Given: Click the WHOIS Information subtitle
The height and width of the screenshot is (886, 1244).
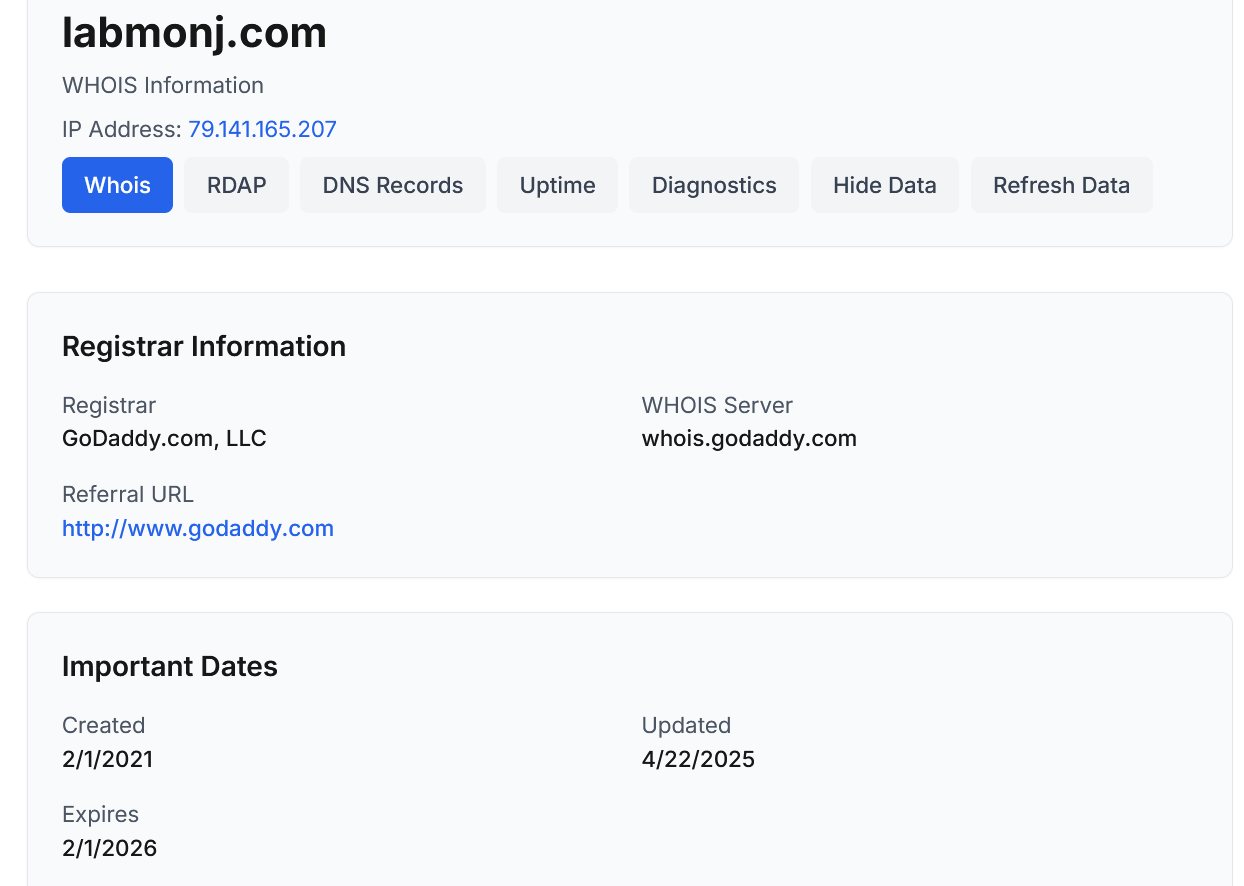Looking at the screenshot, I should pos(163,85).
